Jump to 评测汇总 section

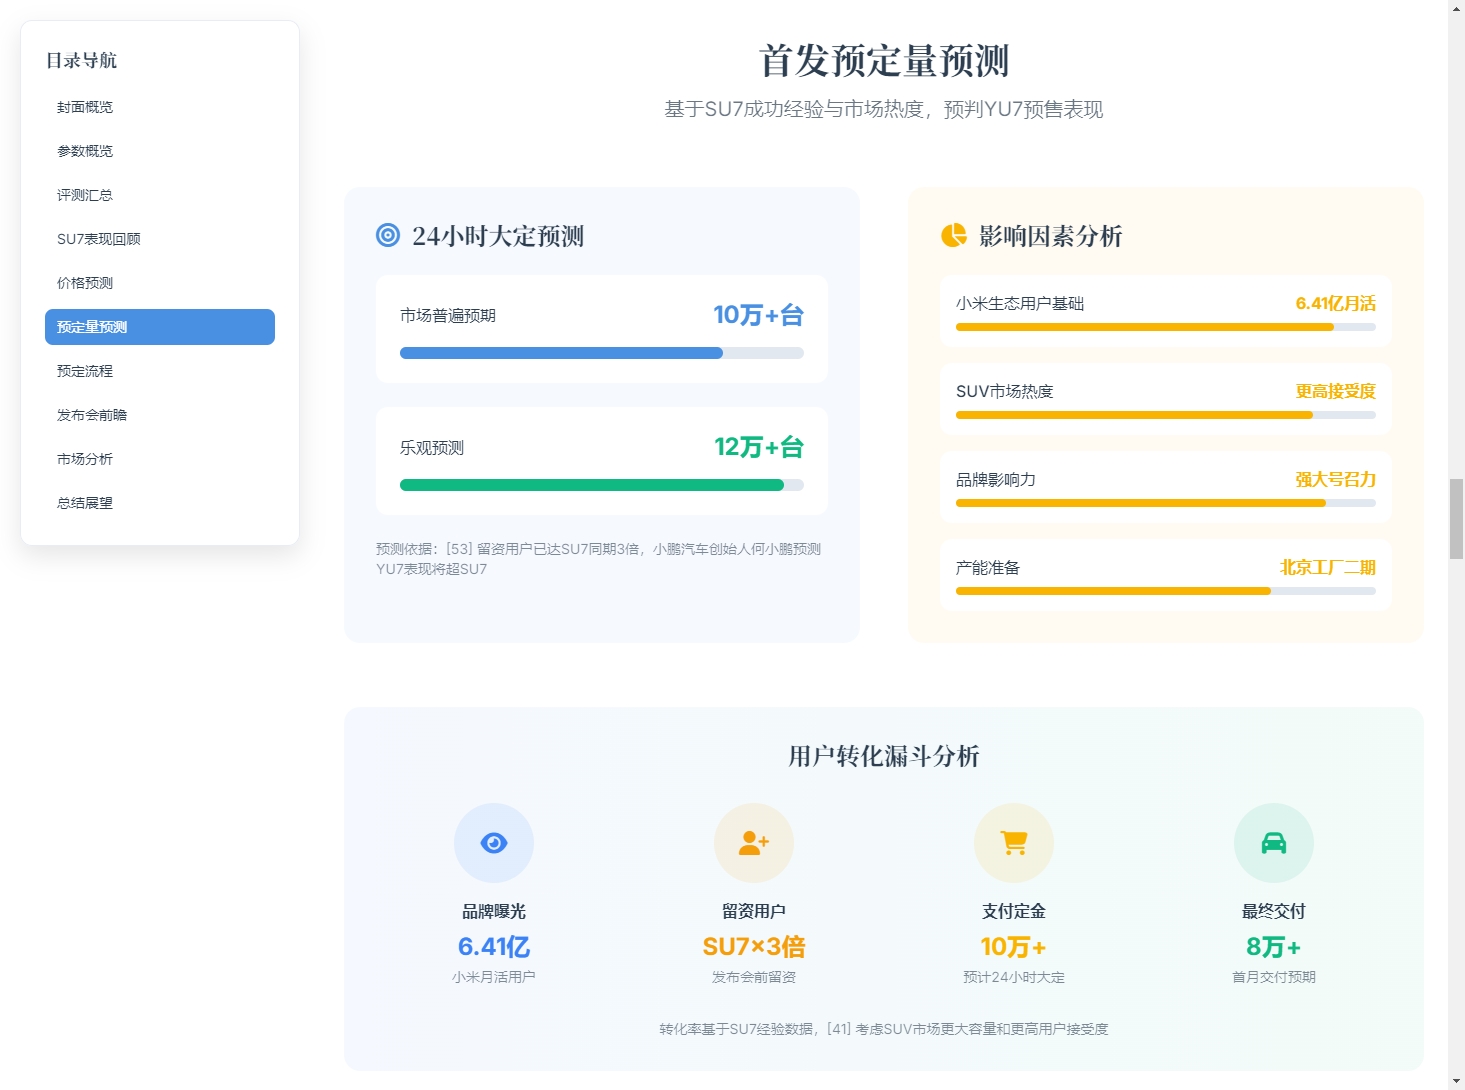pos(160,195)
